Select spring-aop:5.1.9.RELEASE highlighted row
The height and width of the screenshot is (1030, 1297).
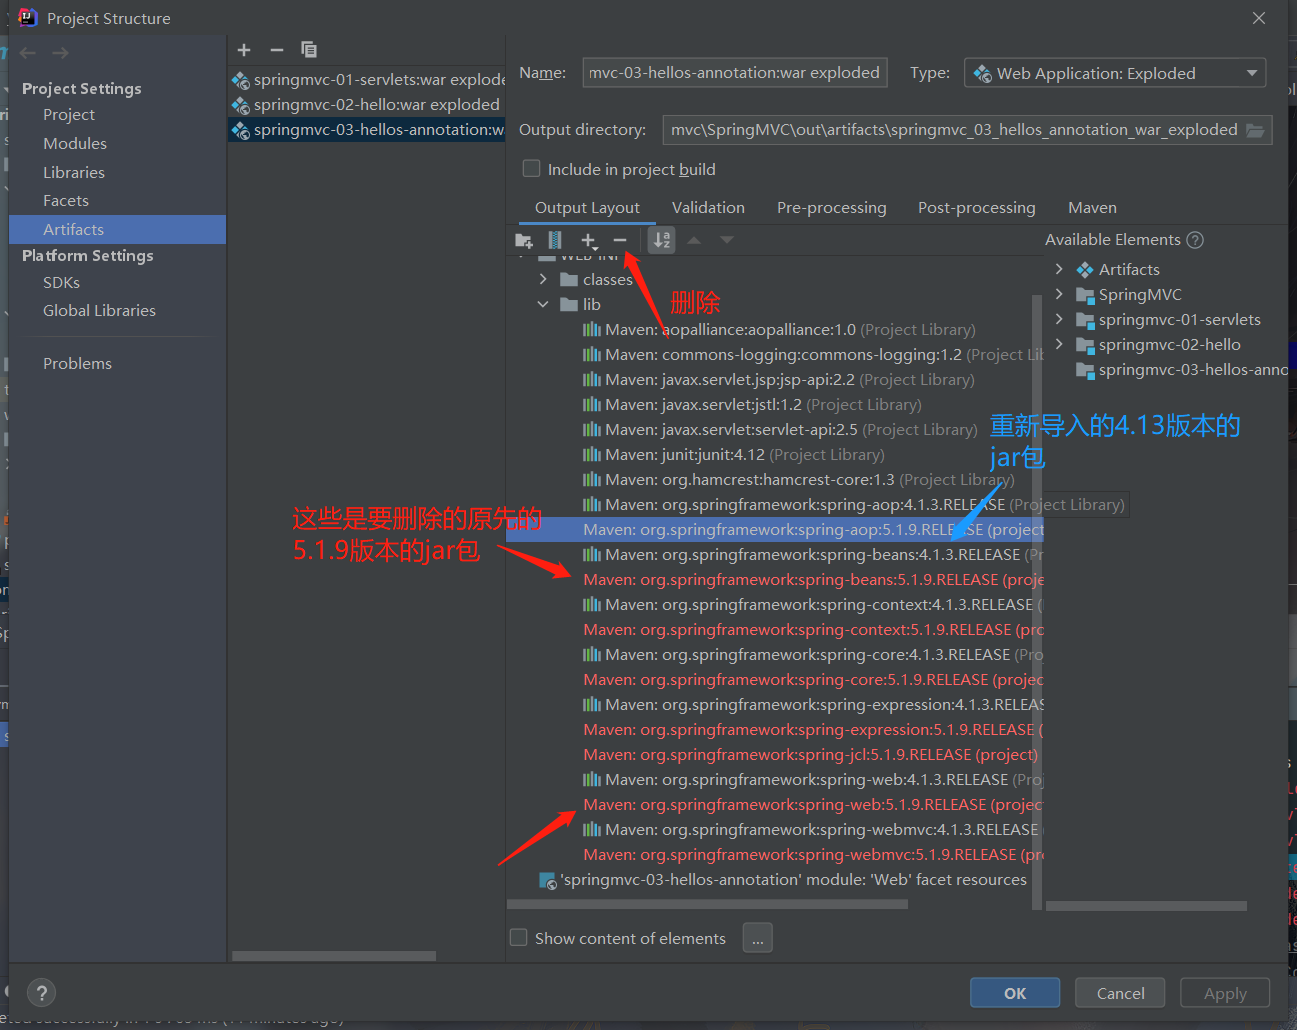[x=775, y=530]
